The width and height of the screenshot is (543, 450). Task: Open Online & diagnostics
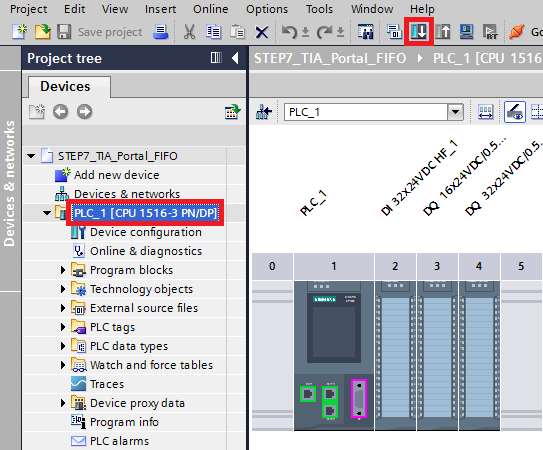click(146, 251)
